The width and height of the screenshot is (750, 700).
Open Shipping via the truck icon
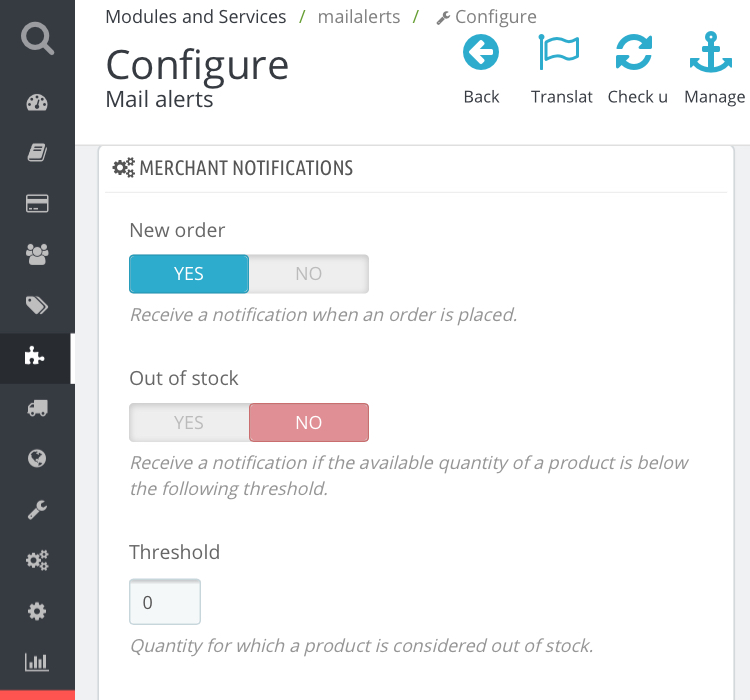37,408
